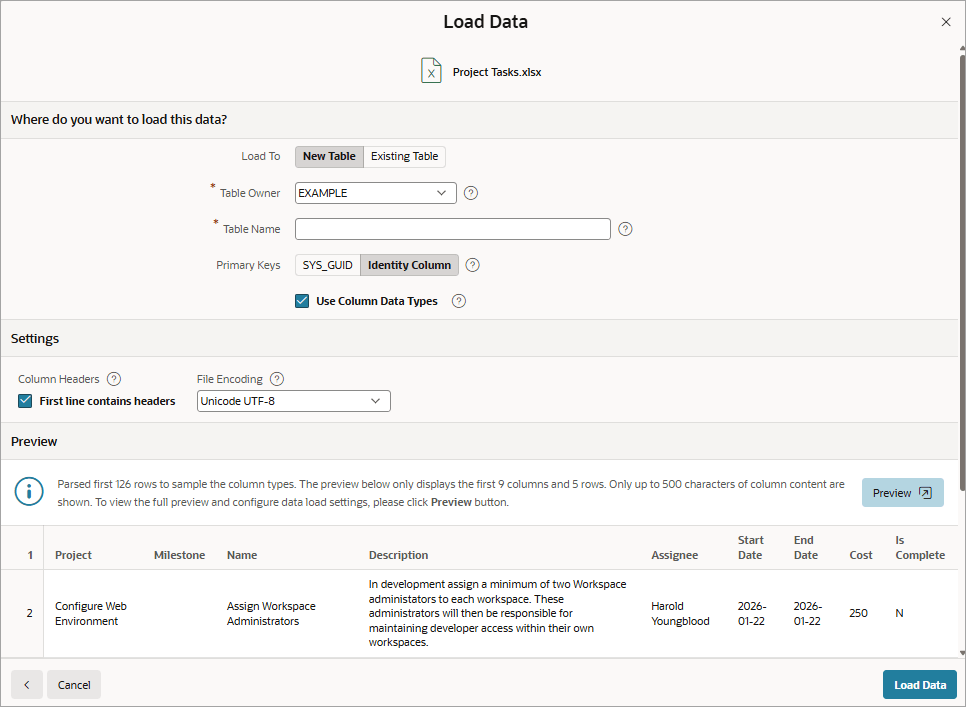Click the Settings section heading
The height and width of the screenshot is (707, 966).
[35, 339]
